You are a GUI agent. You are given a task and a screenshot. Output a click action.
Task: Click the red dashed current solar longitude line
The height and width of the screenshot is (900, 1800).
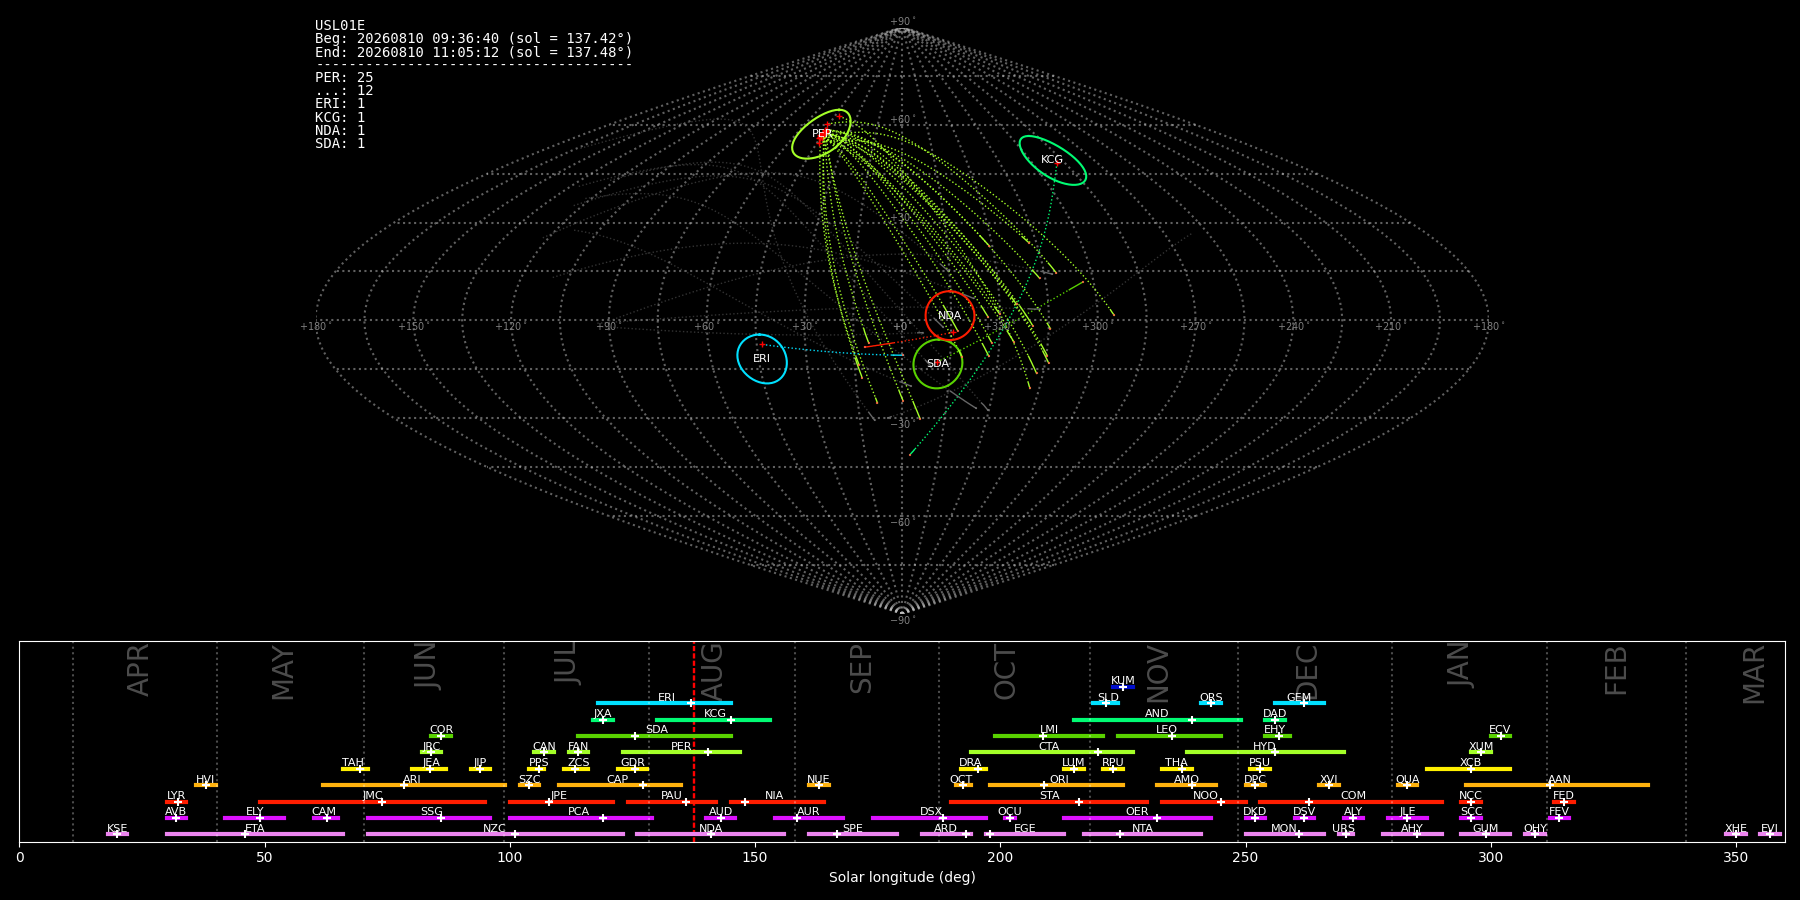click(x=694, y=741)
